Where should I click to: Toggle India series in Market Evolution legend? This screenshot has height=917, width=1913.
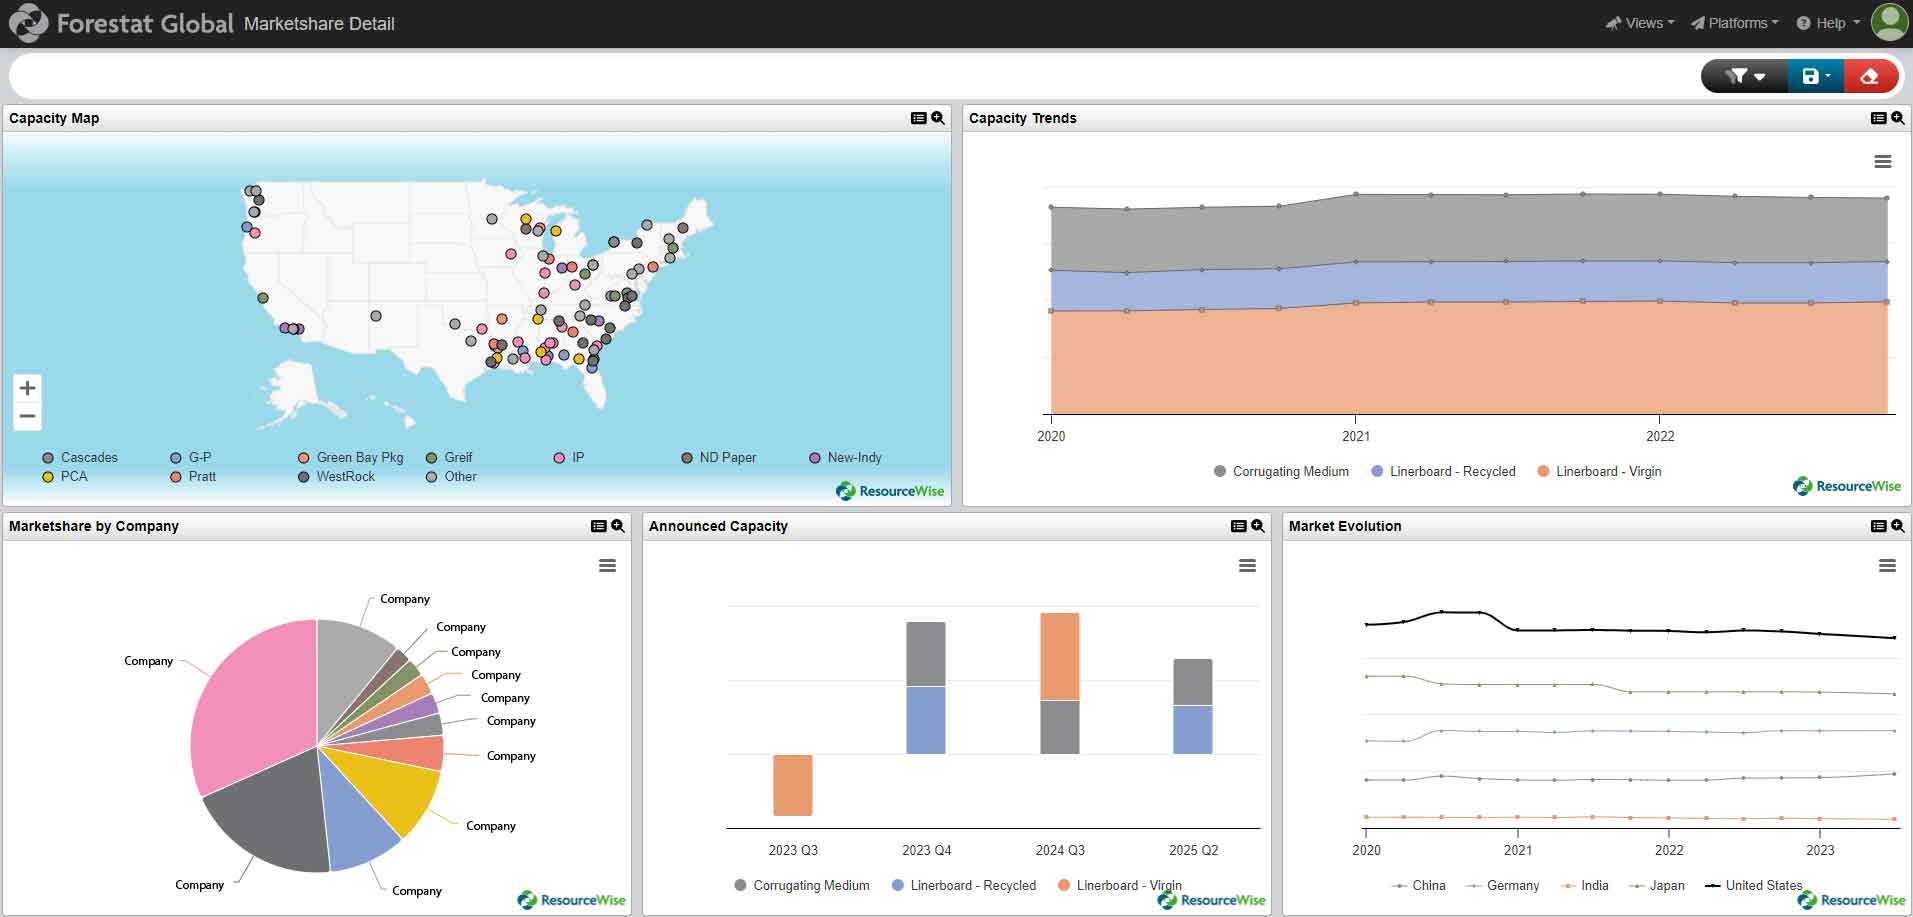pos(1585,886)
